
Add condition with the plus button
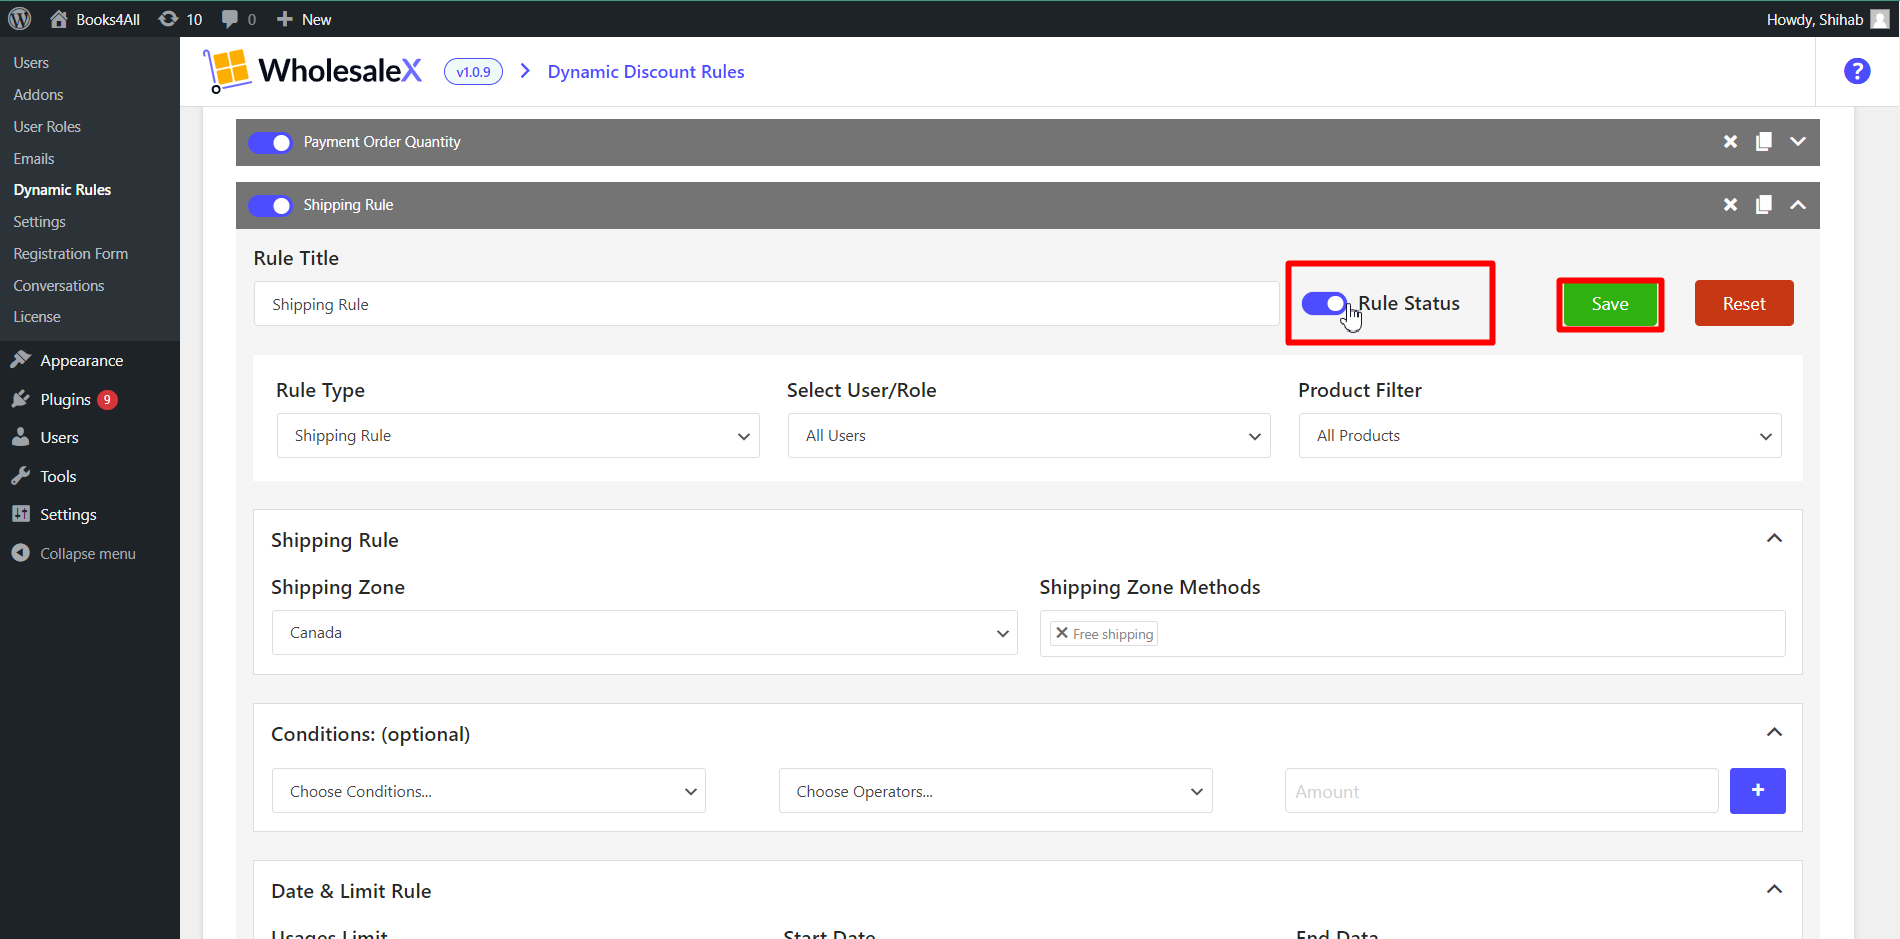coord(1758,791)
